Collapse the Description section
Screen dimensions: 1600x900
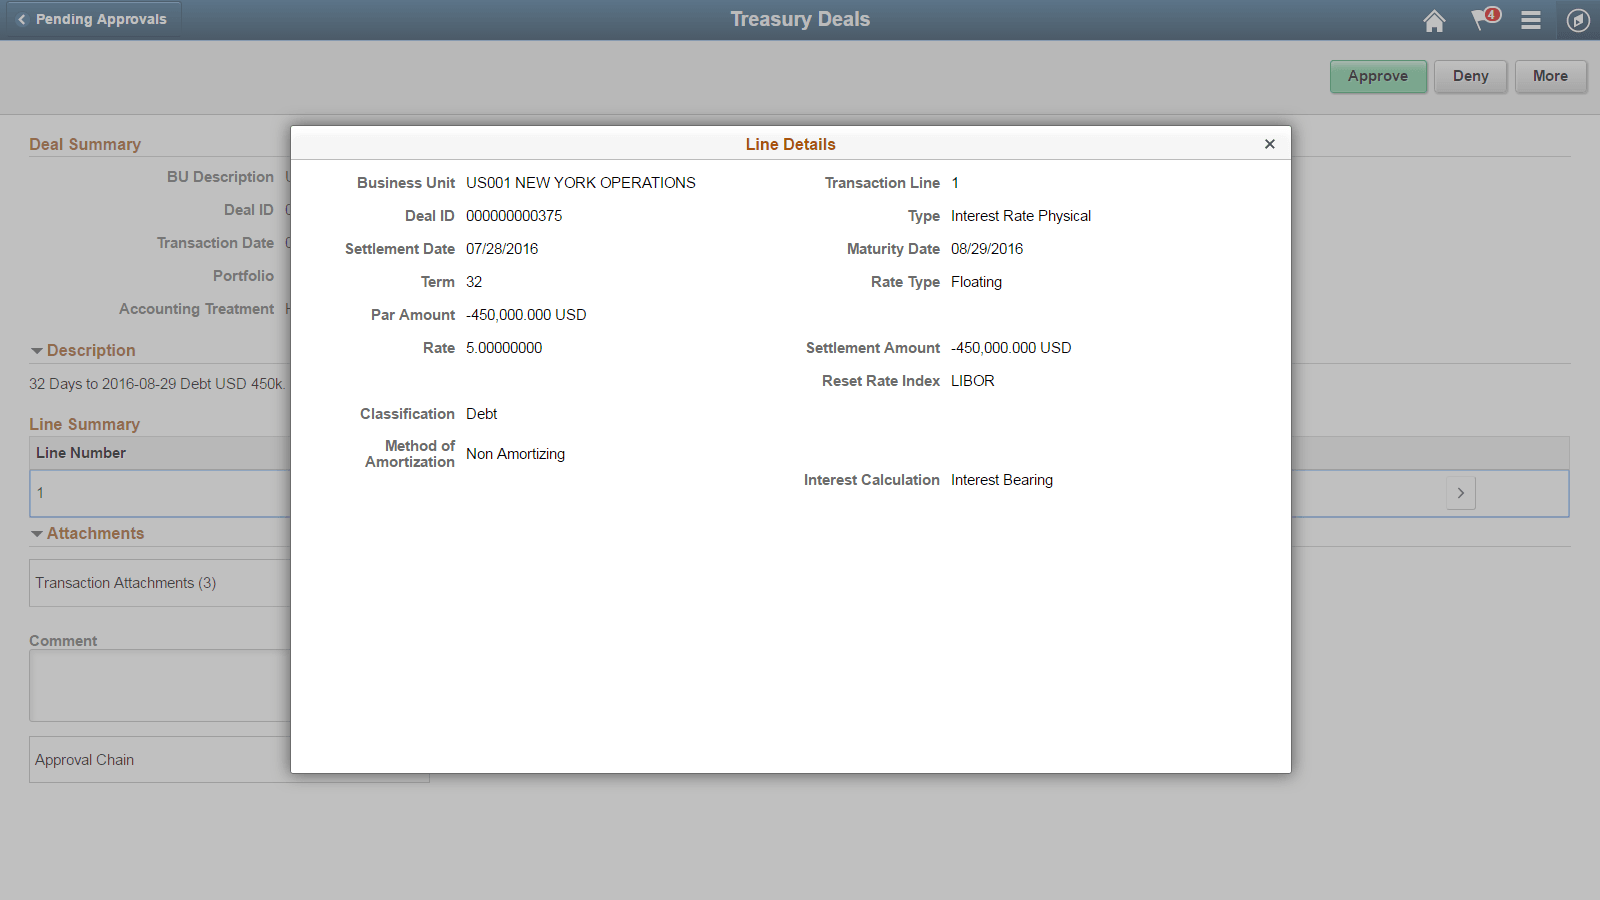click(x=36, y=350)
